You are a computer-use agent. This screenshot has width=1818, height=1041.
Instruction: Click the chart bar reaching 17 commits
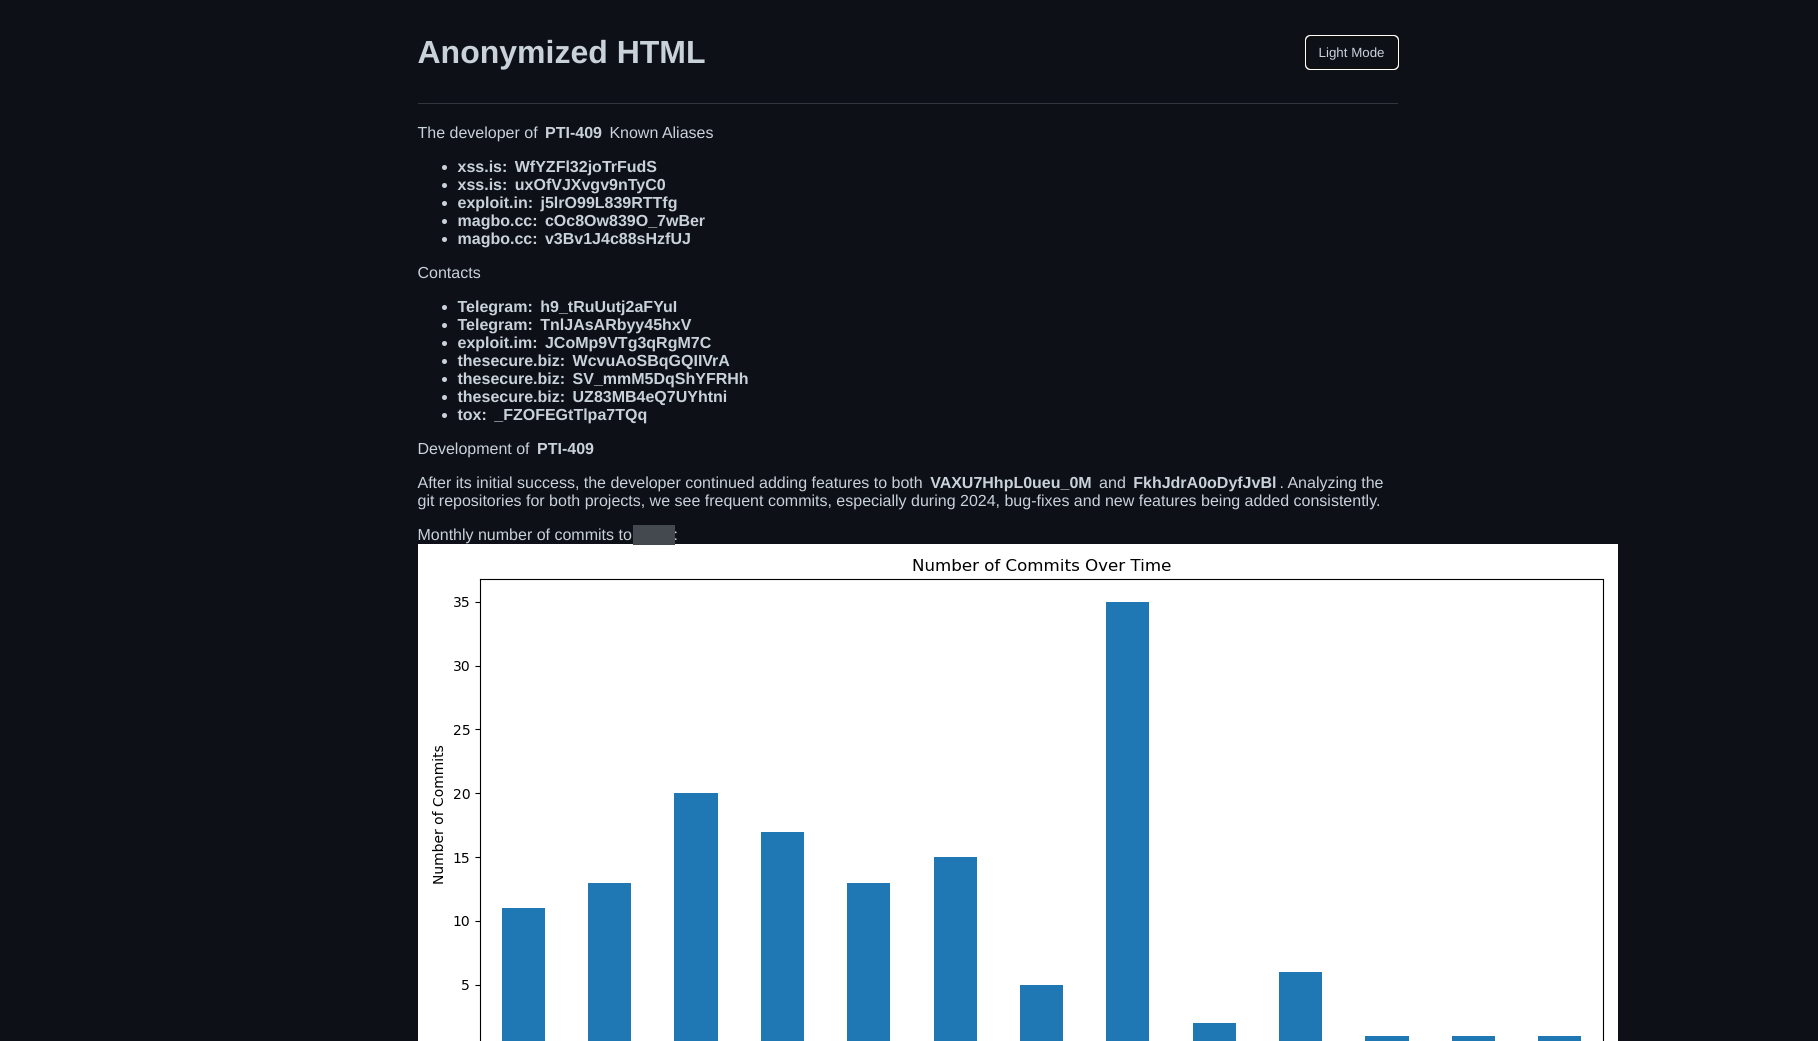coord(782,935)
